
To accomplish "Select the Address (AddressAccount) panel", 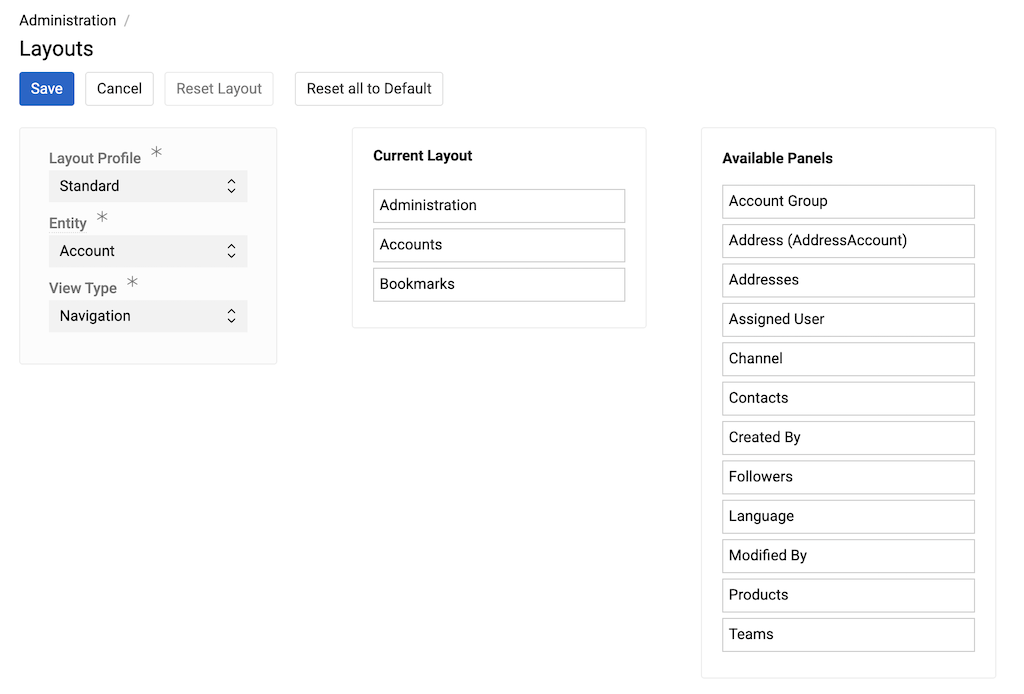I will (x=847, y=241).
